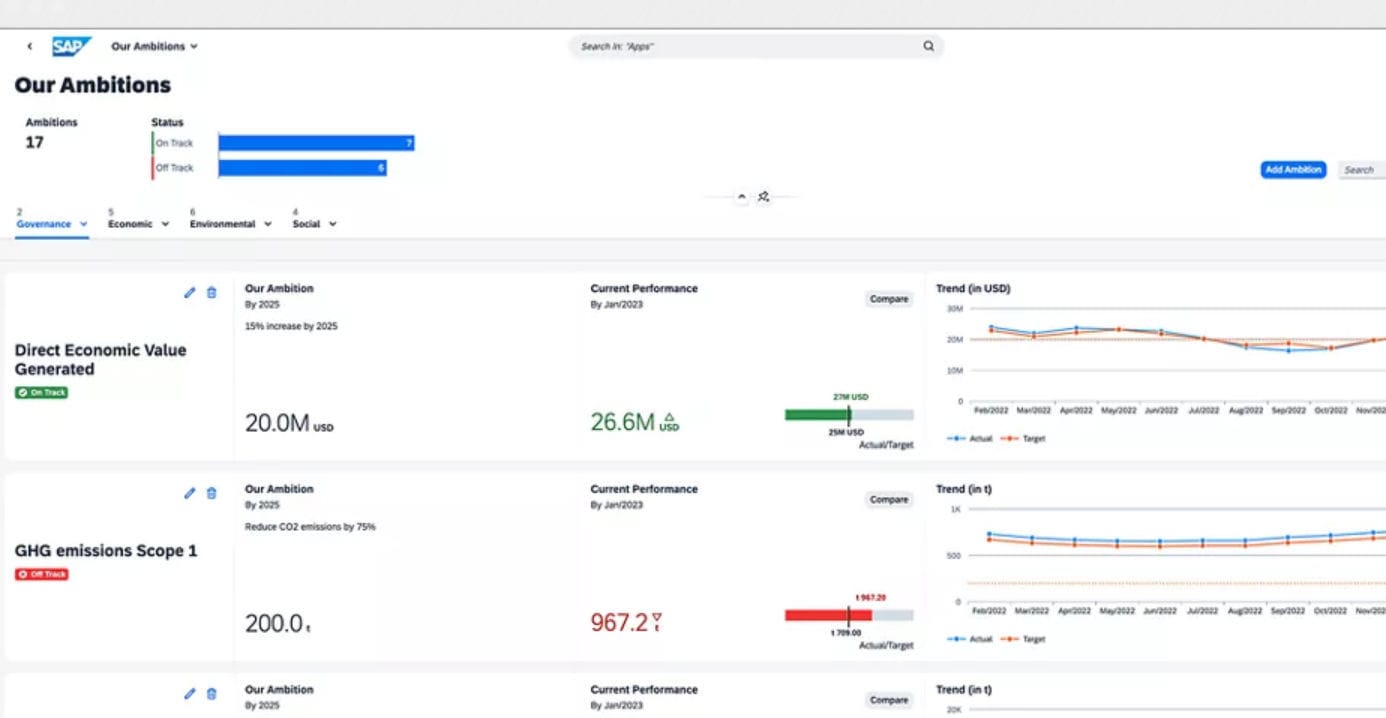1386x718 pixels.
Task: Click the SAP logo
Action: coord(70,46)
